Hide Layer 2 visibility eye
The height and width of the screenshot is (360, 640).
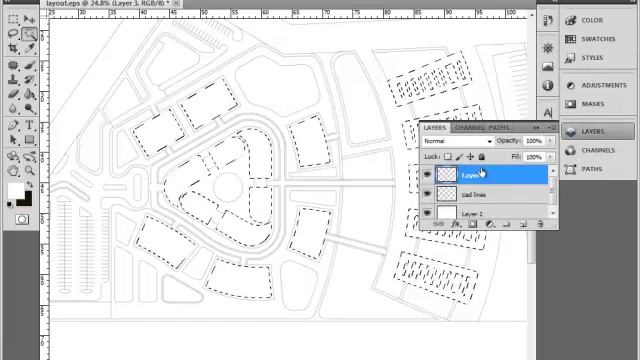[x=427, y=213]
